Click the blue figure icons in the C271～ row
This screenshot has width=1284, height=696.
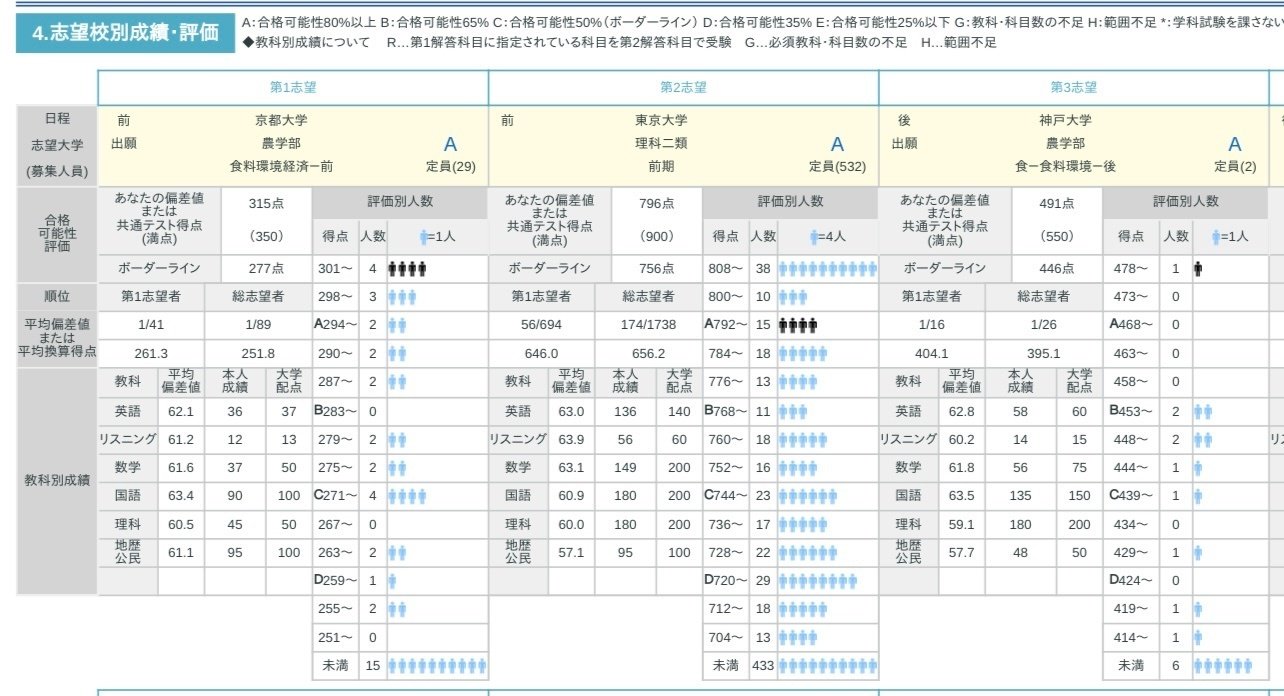[x=408, y=496]
